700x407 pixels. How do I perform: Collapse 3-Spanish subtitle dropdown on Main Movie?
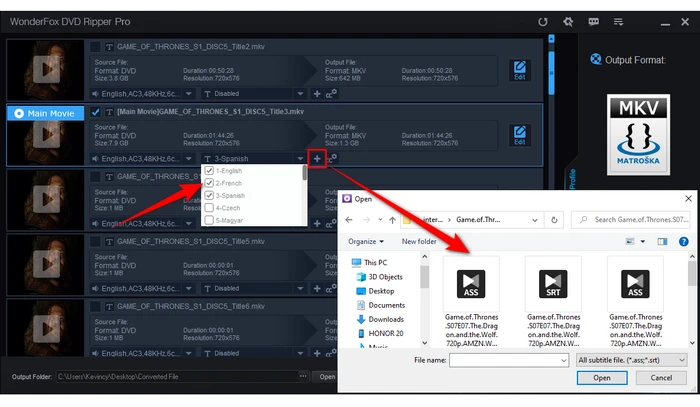click(300, 158)
